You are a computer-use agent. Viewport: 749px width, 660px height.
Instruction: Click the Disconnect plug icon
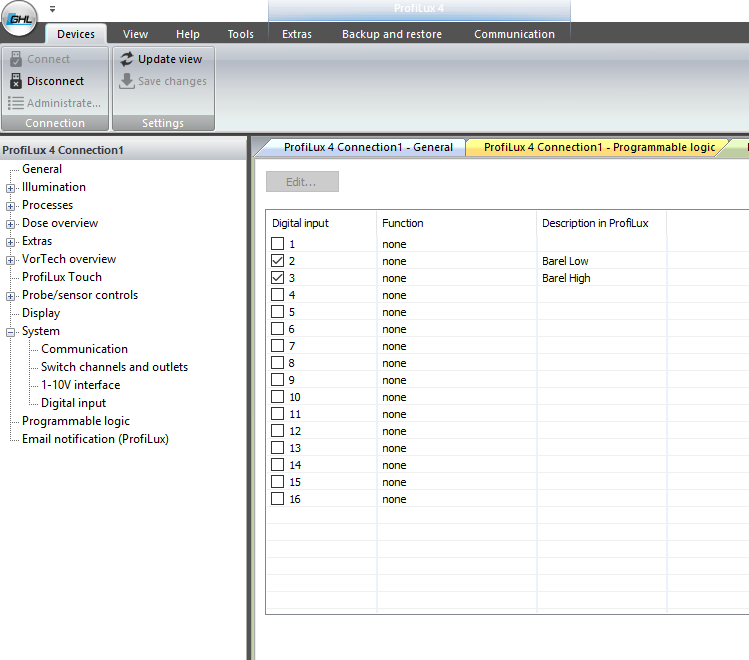coord(16,81)
